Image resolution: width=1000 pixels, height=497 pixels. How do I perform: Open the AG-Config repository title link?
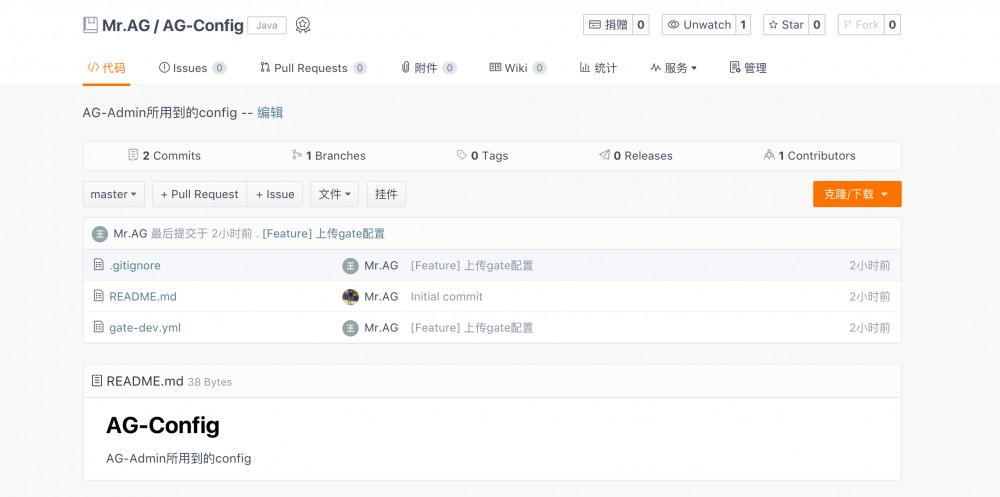[203, 26]
